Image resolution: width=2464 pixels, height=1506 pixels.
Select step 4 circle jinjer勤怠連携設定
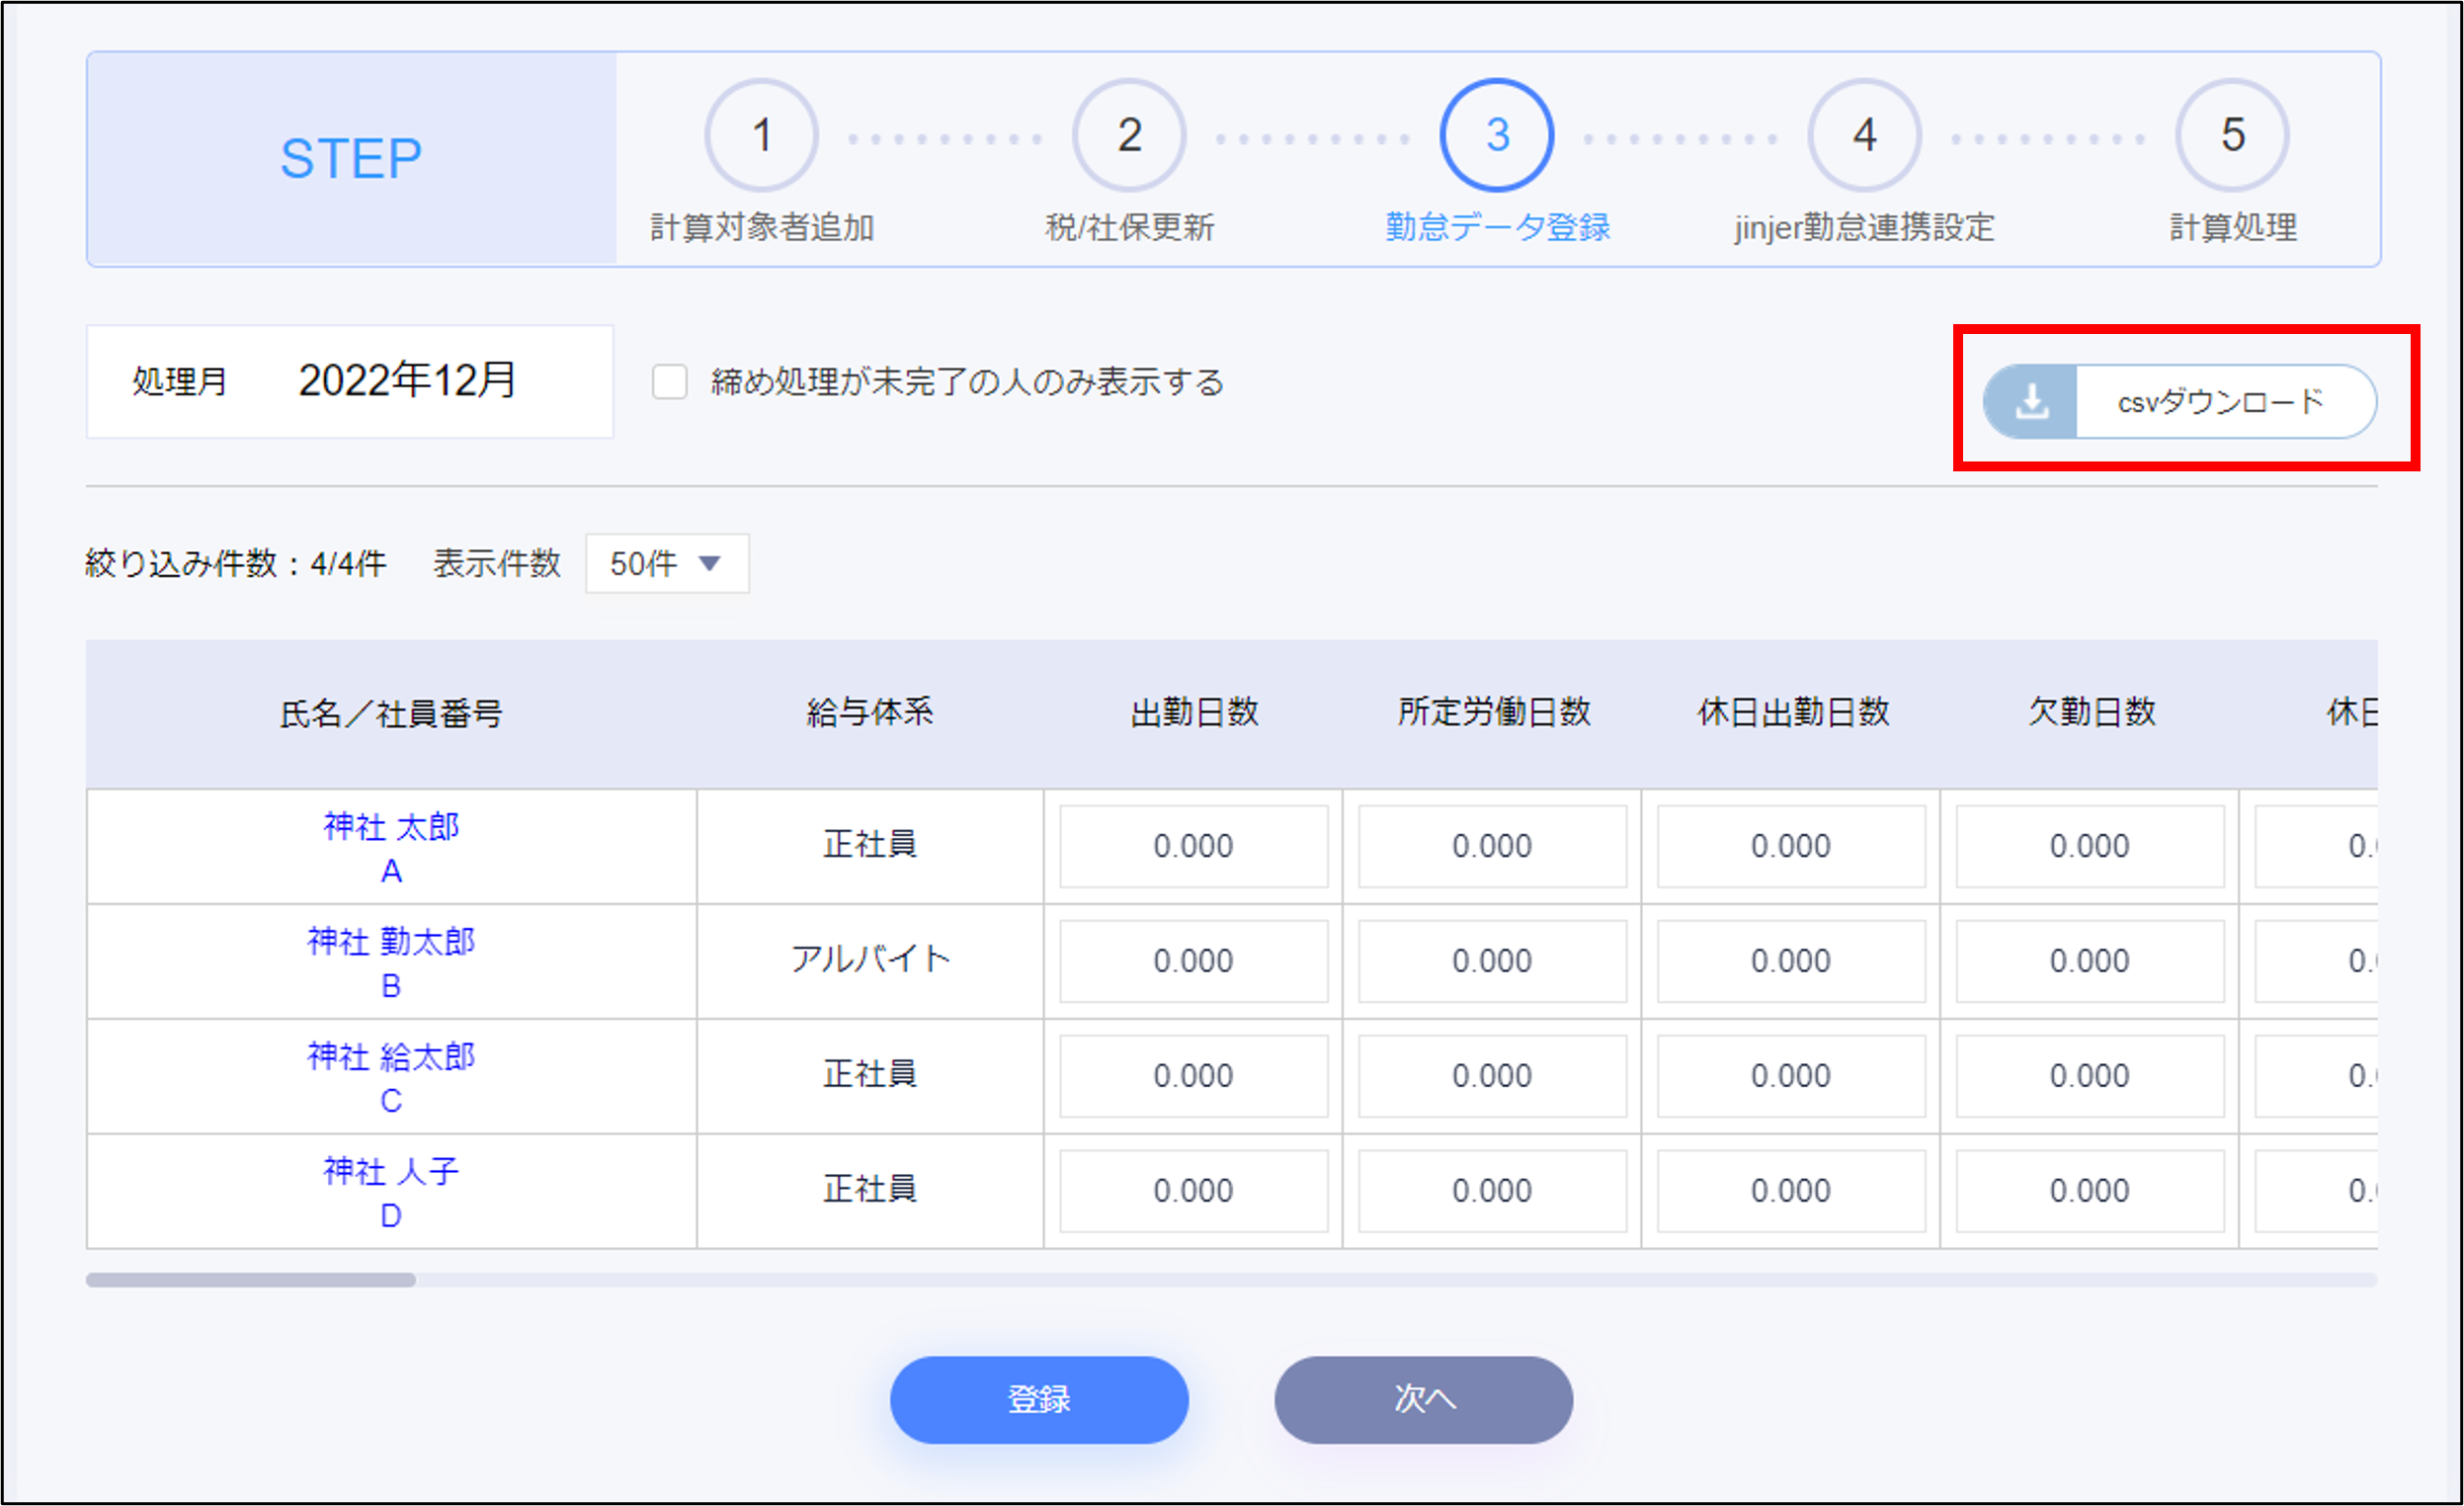coord(1864,135)
